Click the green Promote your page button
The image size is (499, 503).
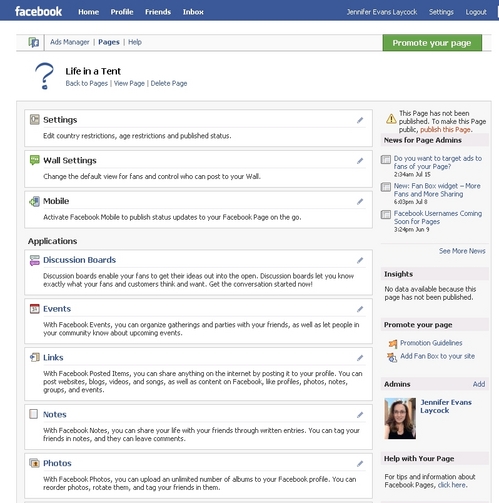click(432, 43)
